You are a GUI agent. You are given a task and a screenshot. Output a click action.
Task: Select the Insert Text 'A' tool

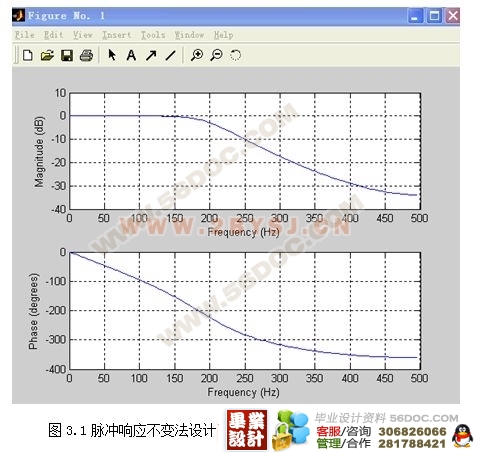pos(131,55)
